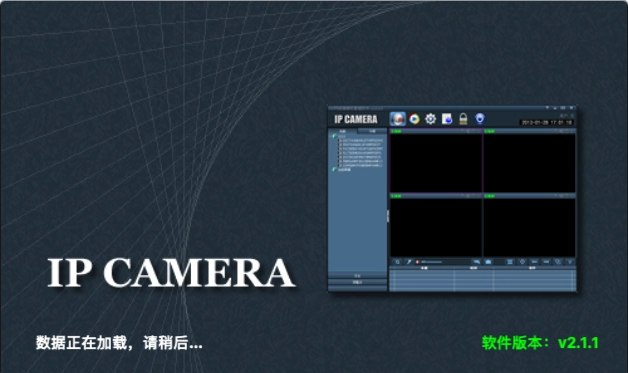Click the log document icon with blue dot
Viewport: 628px width, 373px height.
click(x=447, y=119)
